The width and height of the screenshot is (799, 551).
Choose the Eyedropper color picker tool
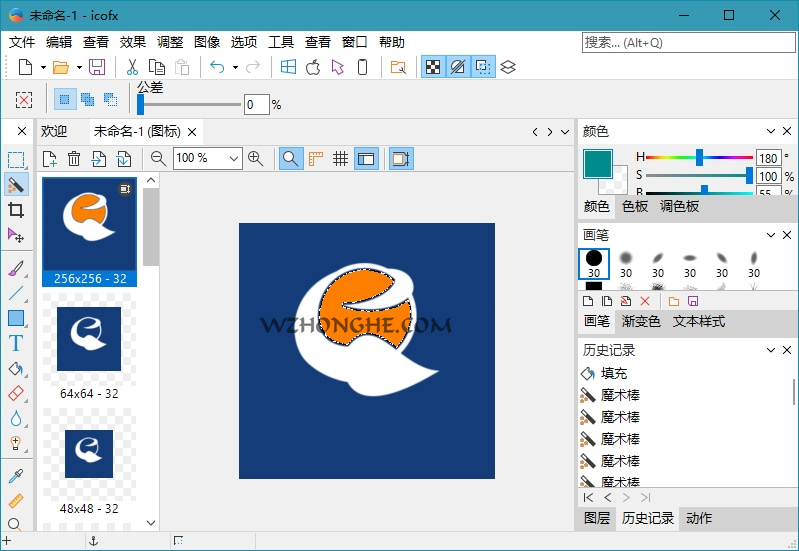tap(16, 475)
